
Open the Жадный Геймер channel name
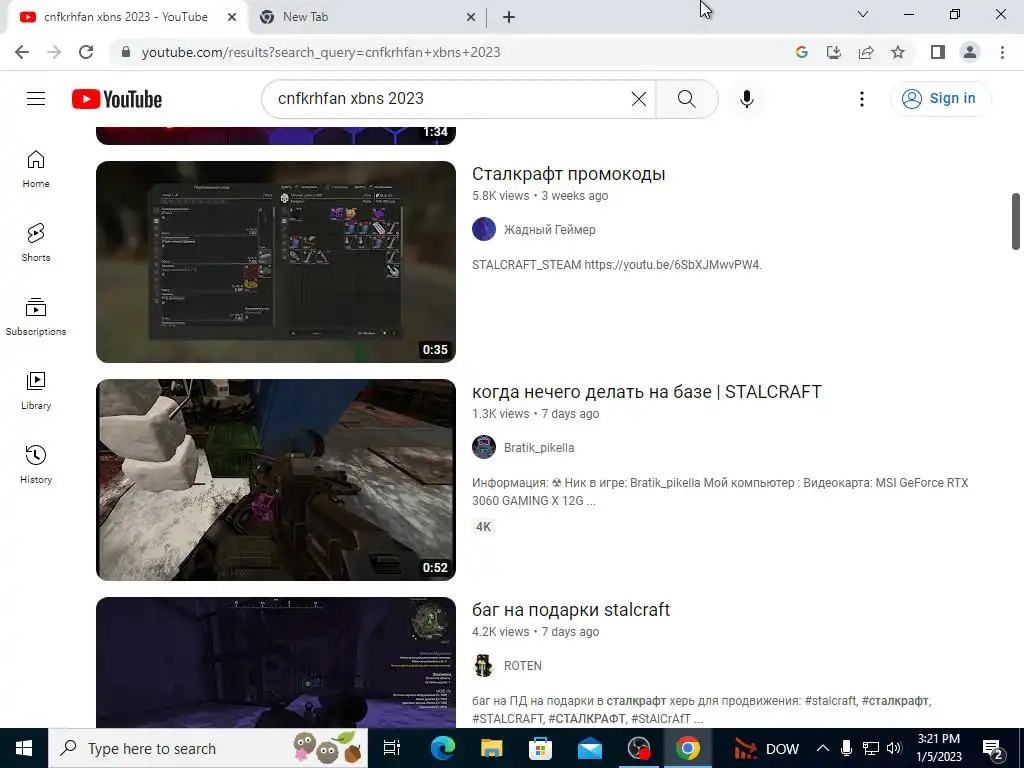[549, 230]
